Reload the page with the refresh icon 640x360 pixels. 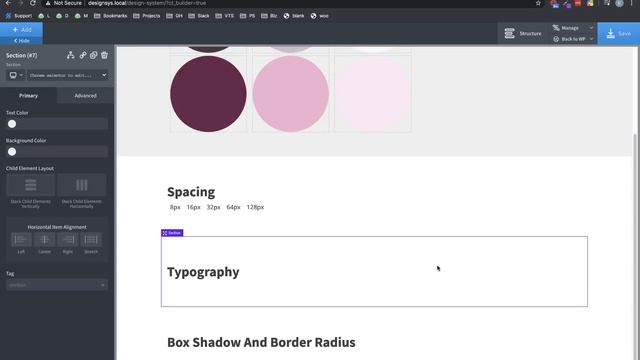pos(33,3)
